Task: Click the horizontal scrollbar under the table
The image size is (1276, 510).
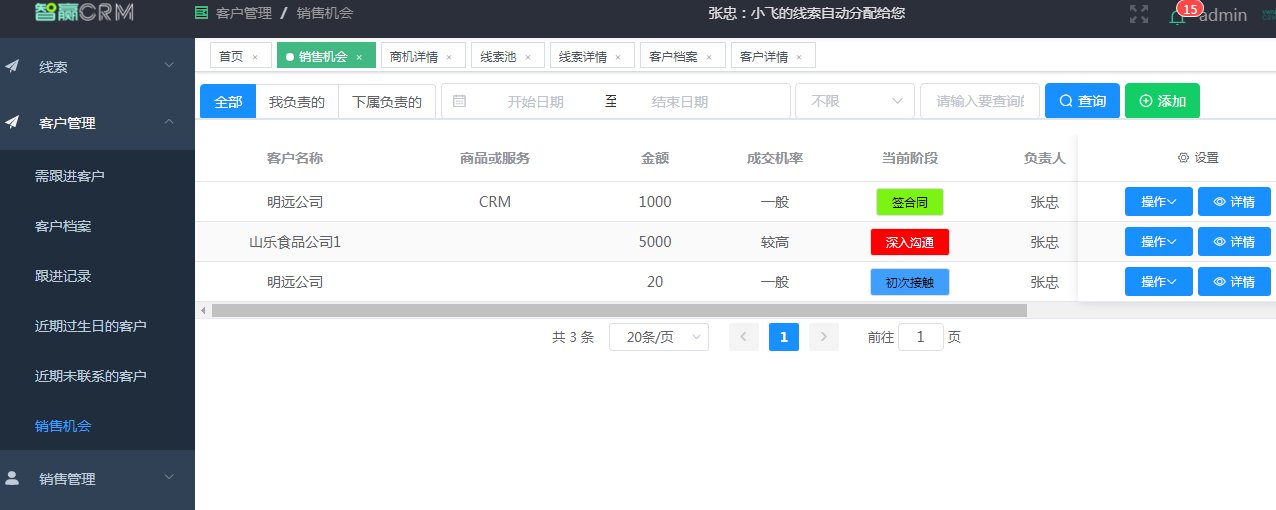Action: 619,311
